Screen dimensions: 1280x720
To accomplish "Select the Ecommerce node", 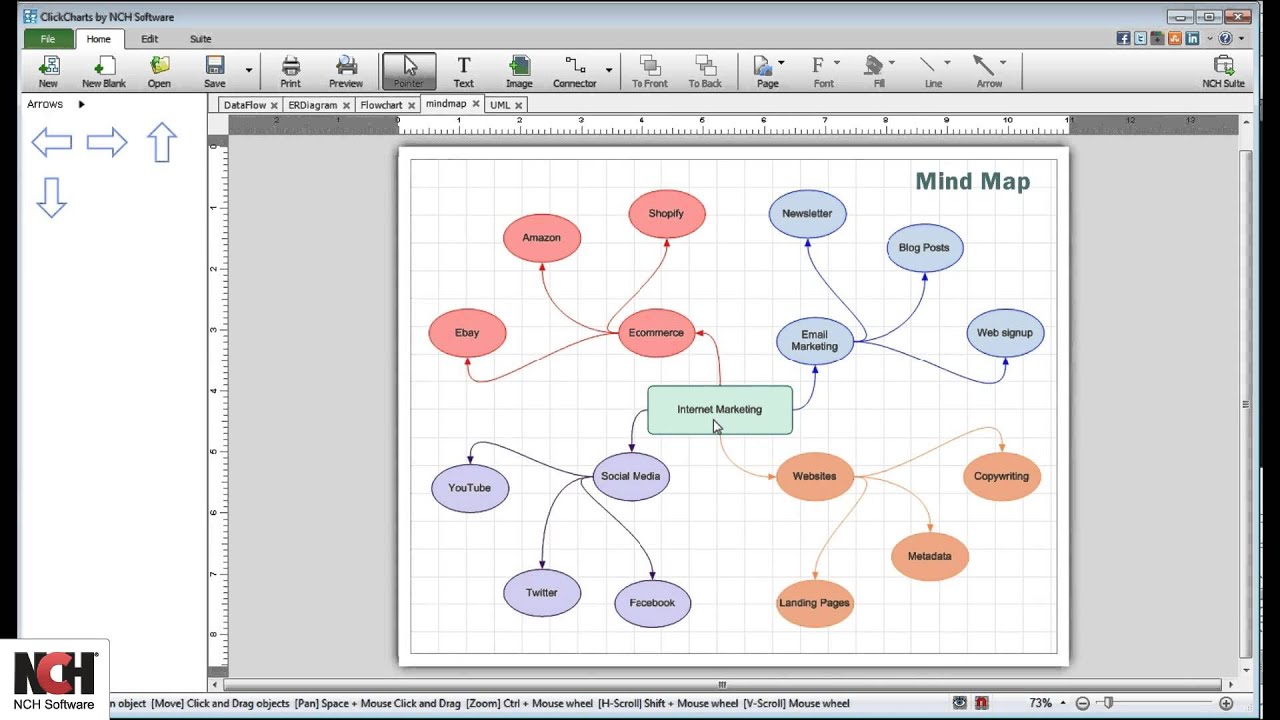I will pyautogui.click(x=656, y=333).
